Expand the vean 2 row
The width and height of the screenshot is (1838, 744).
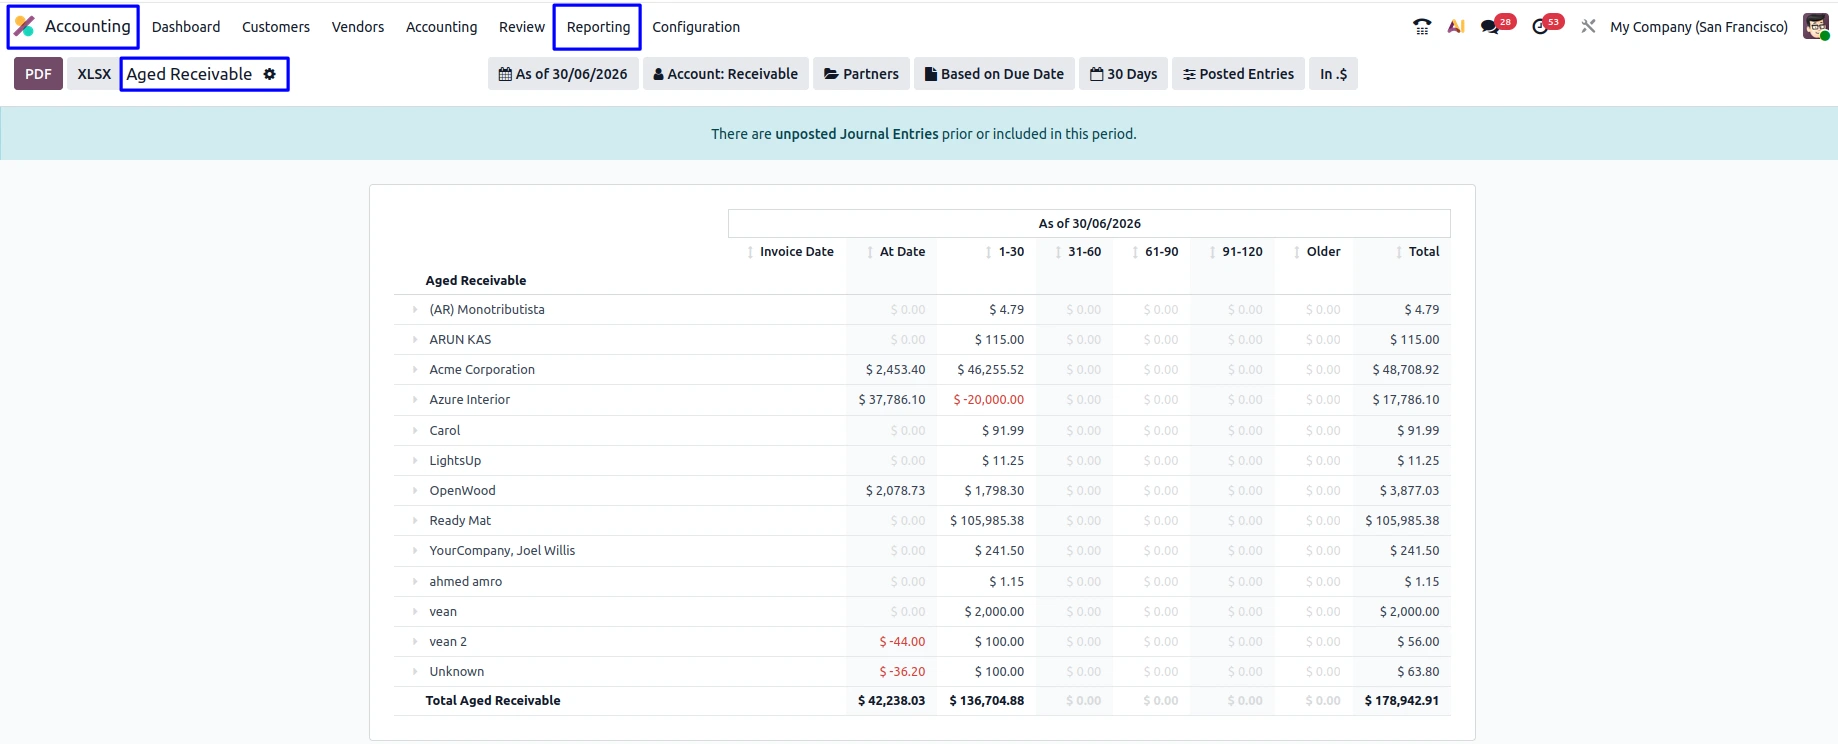(x=415, y=642)
